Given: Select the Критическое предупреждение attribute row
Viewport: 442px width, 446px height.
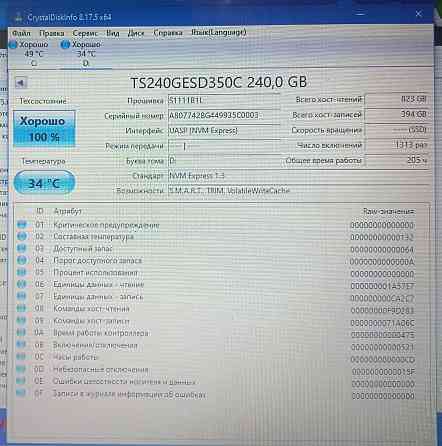Looking at the screenshot, I should 215,225.
